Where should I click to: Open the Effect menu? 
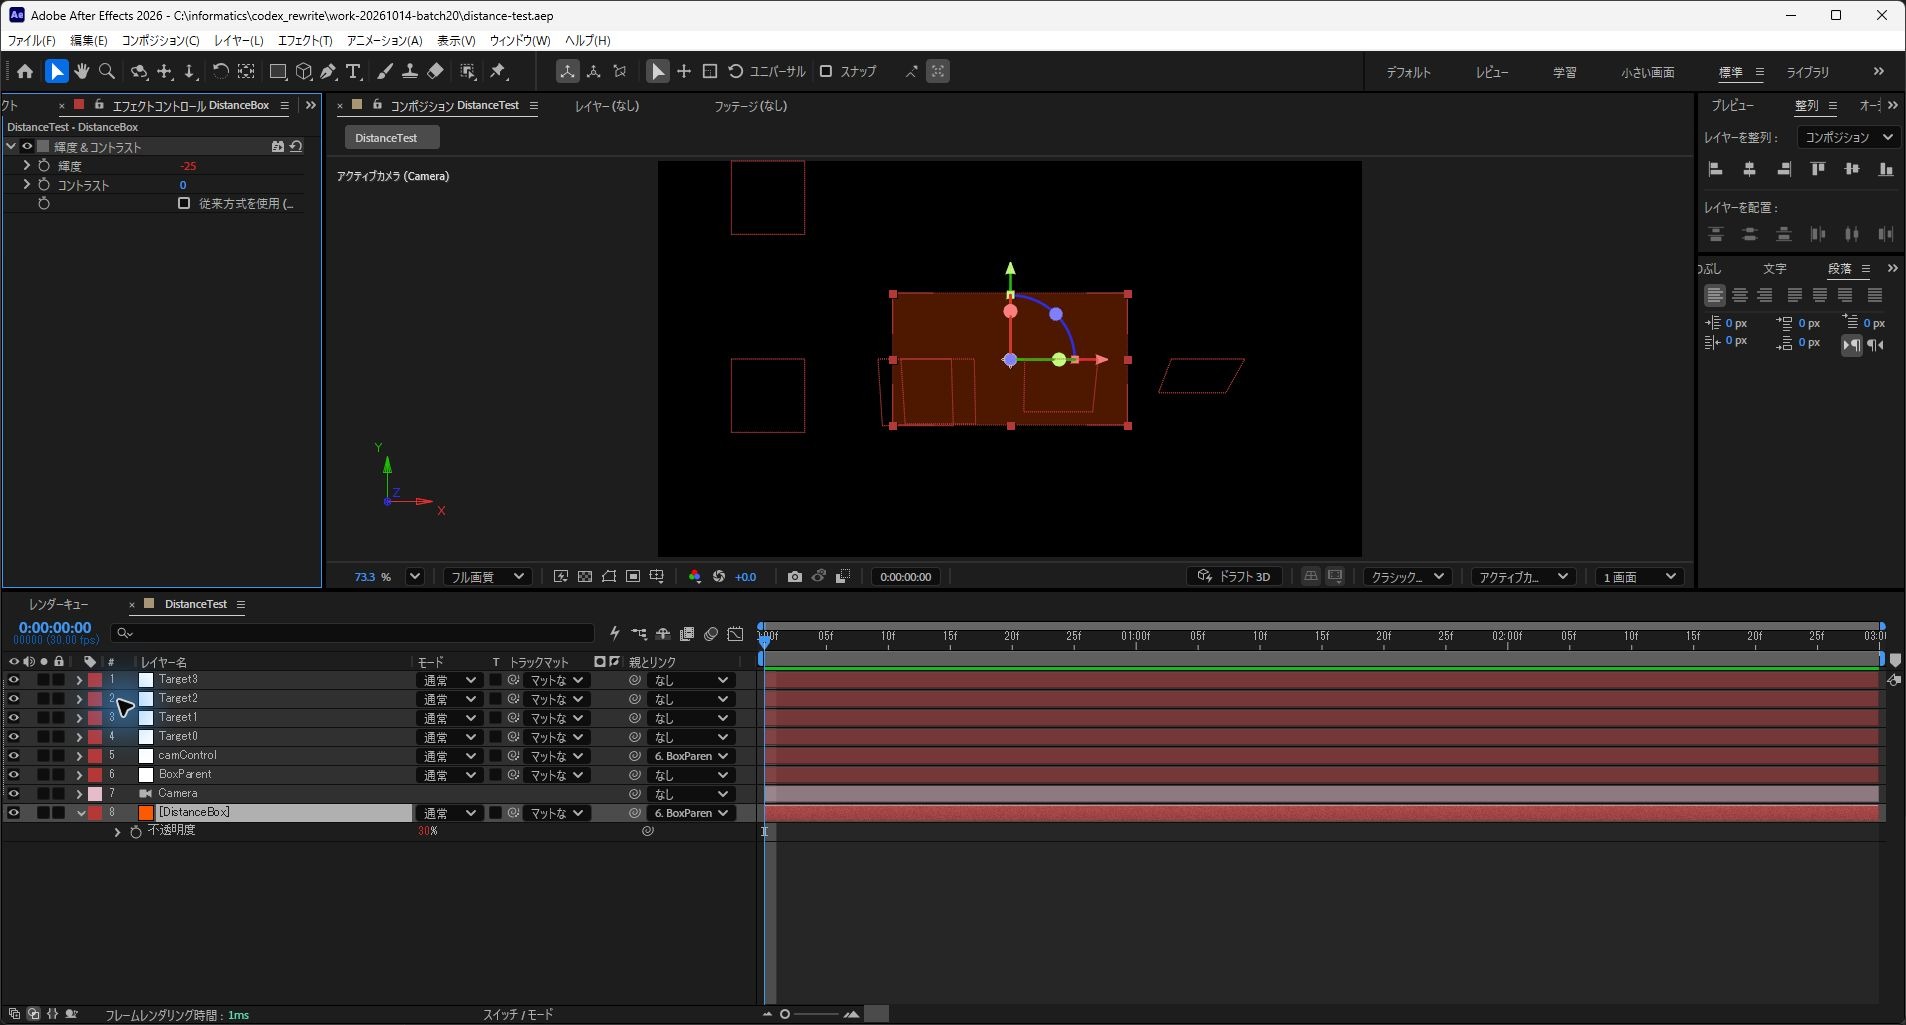(305, 40)
